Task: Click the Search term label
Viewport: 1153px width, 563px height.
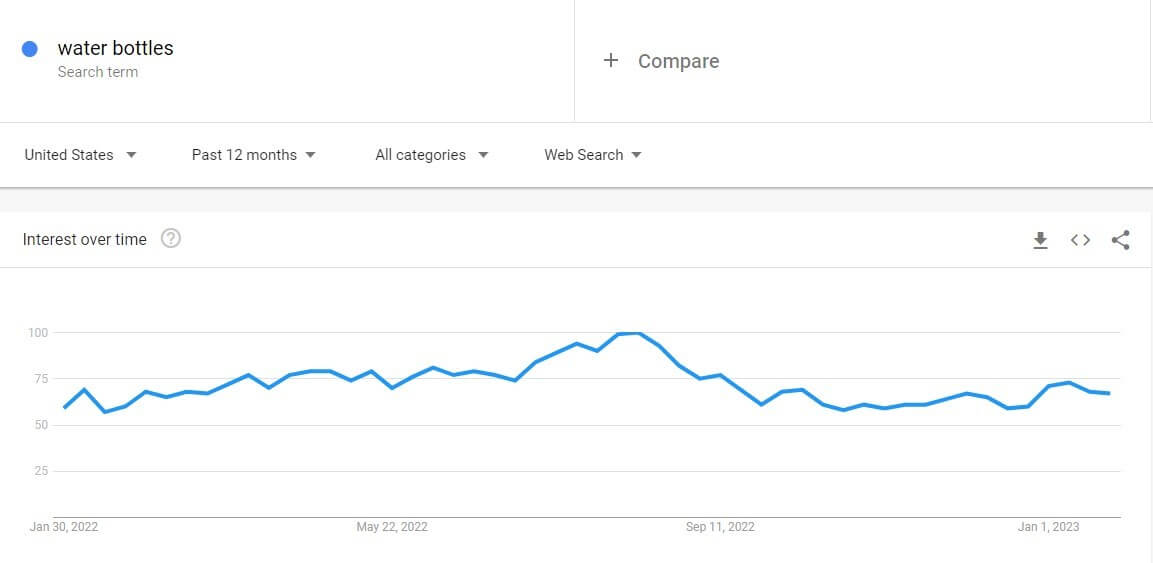Action: click(x=98, y=72)
